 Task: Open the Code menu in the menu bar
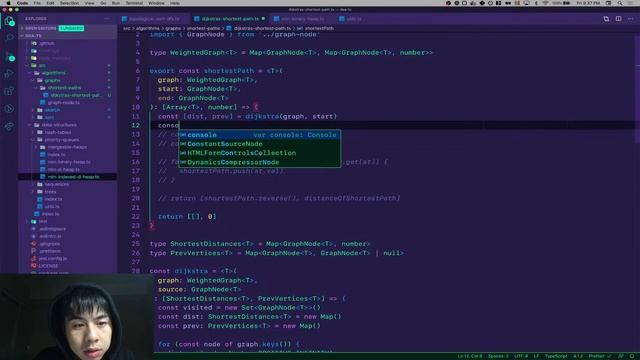[22, 3]
